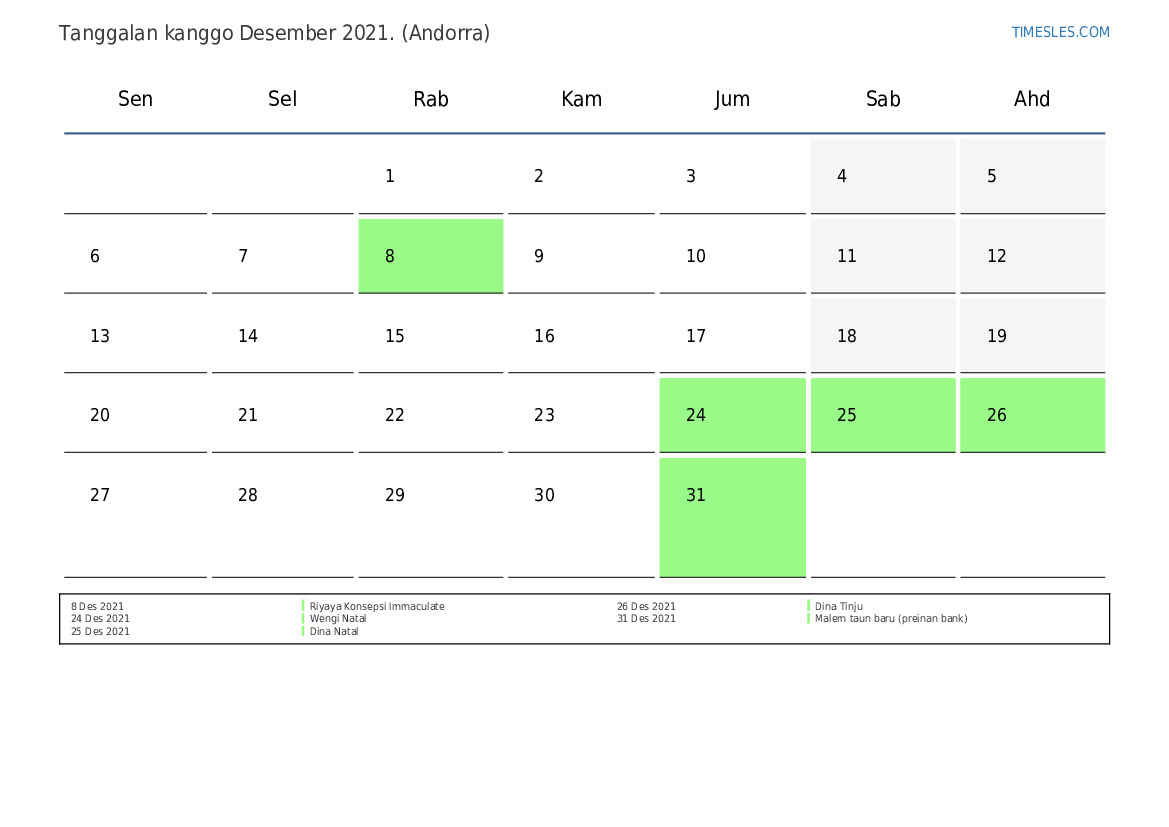This screenshot has height=827, width=1169.
Task: Select highlighted holiday cell 24
Action: [x=732, y=415]
